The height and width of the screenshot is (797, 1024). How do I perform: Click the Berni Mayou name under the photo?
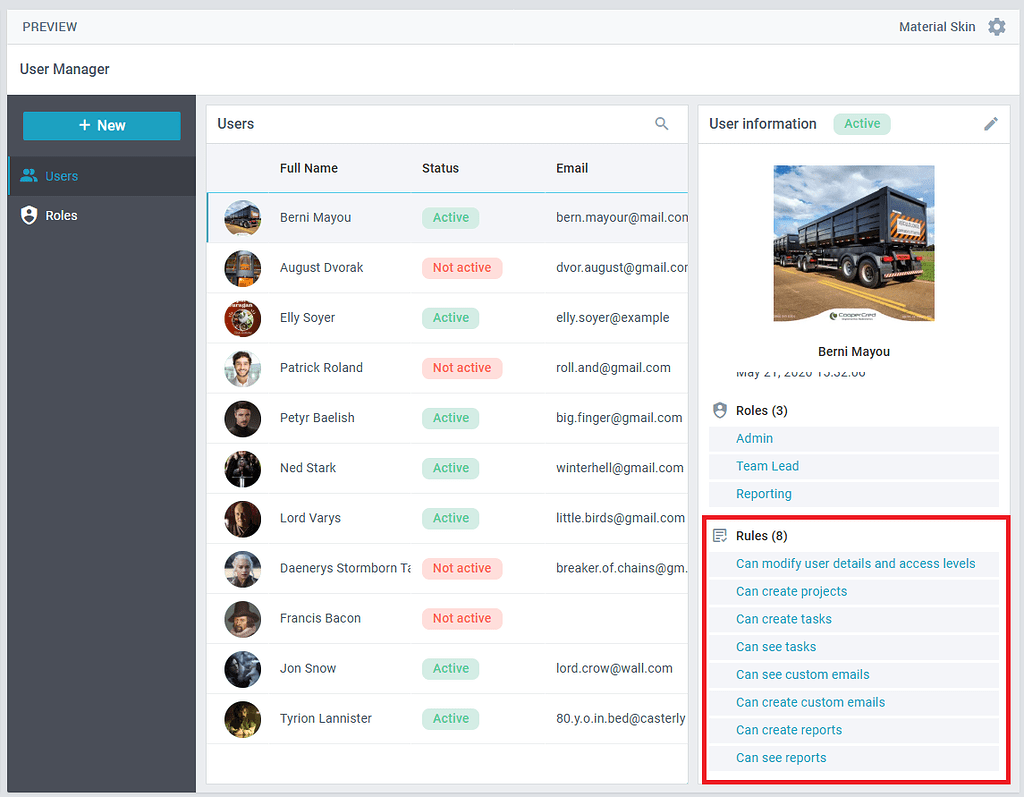pyautogui.click(x=854, y=351)
